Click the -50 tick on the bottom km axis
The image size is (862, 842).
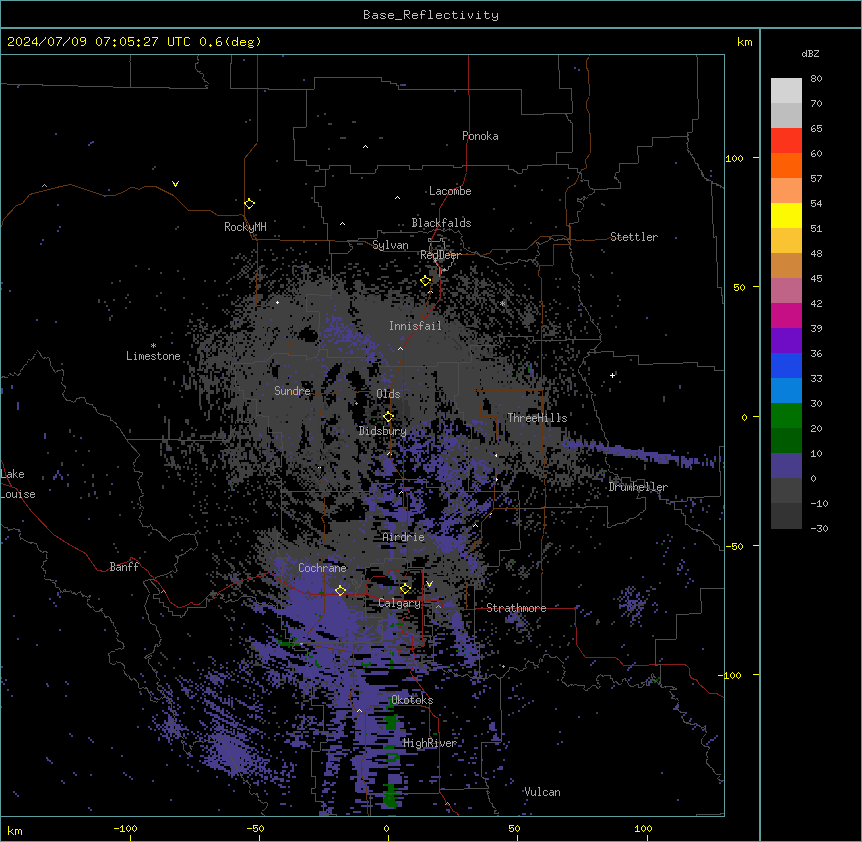(x=255, y=829)
